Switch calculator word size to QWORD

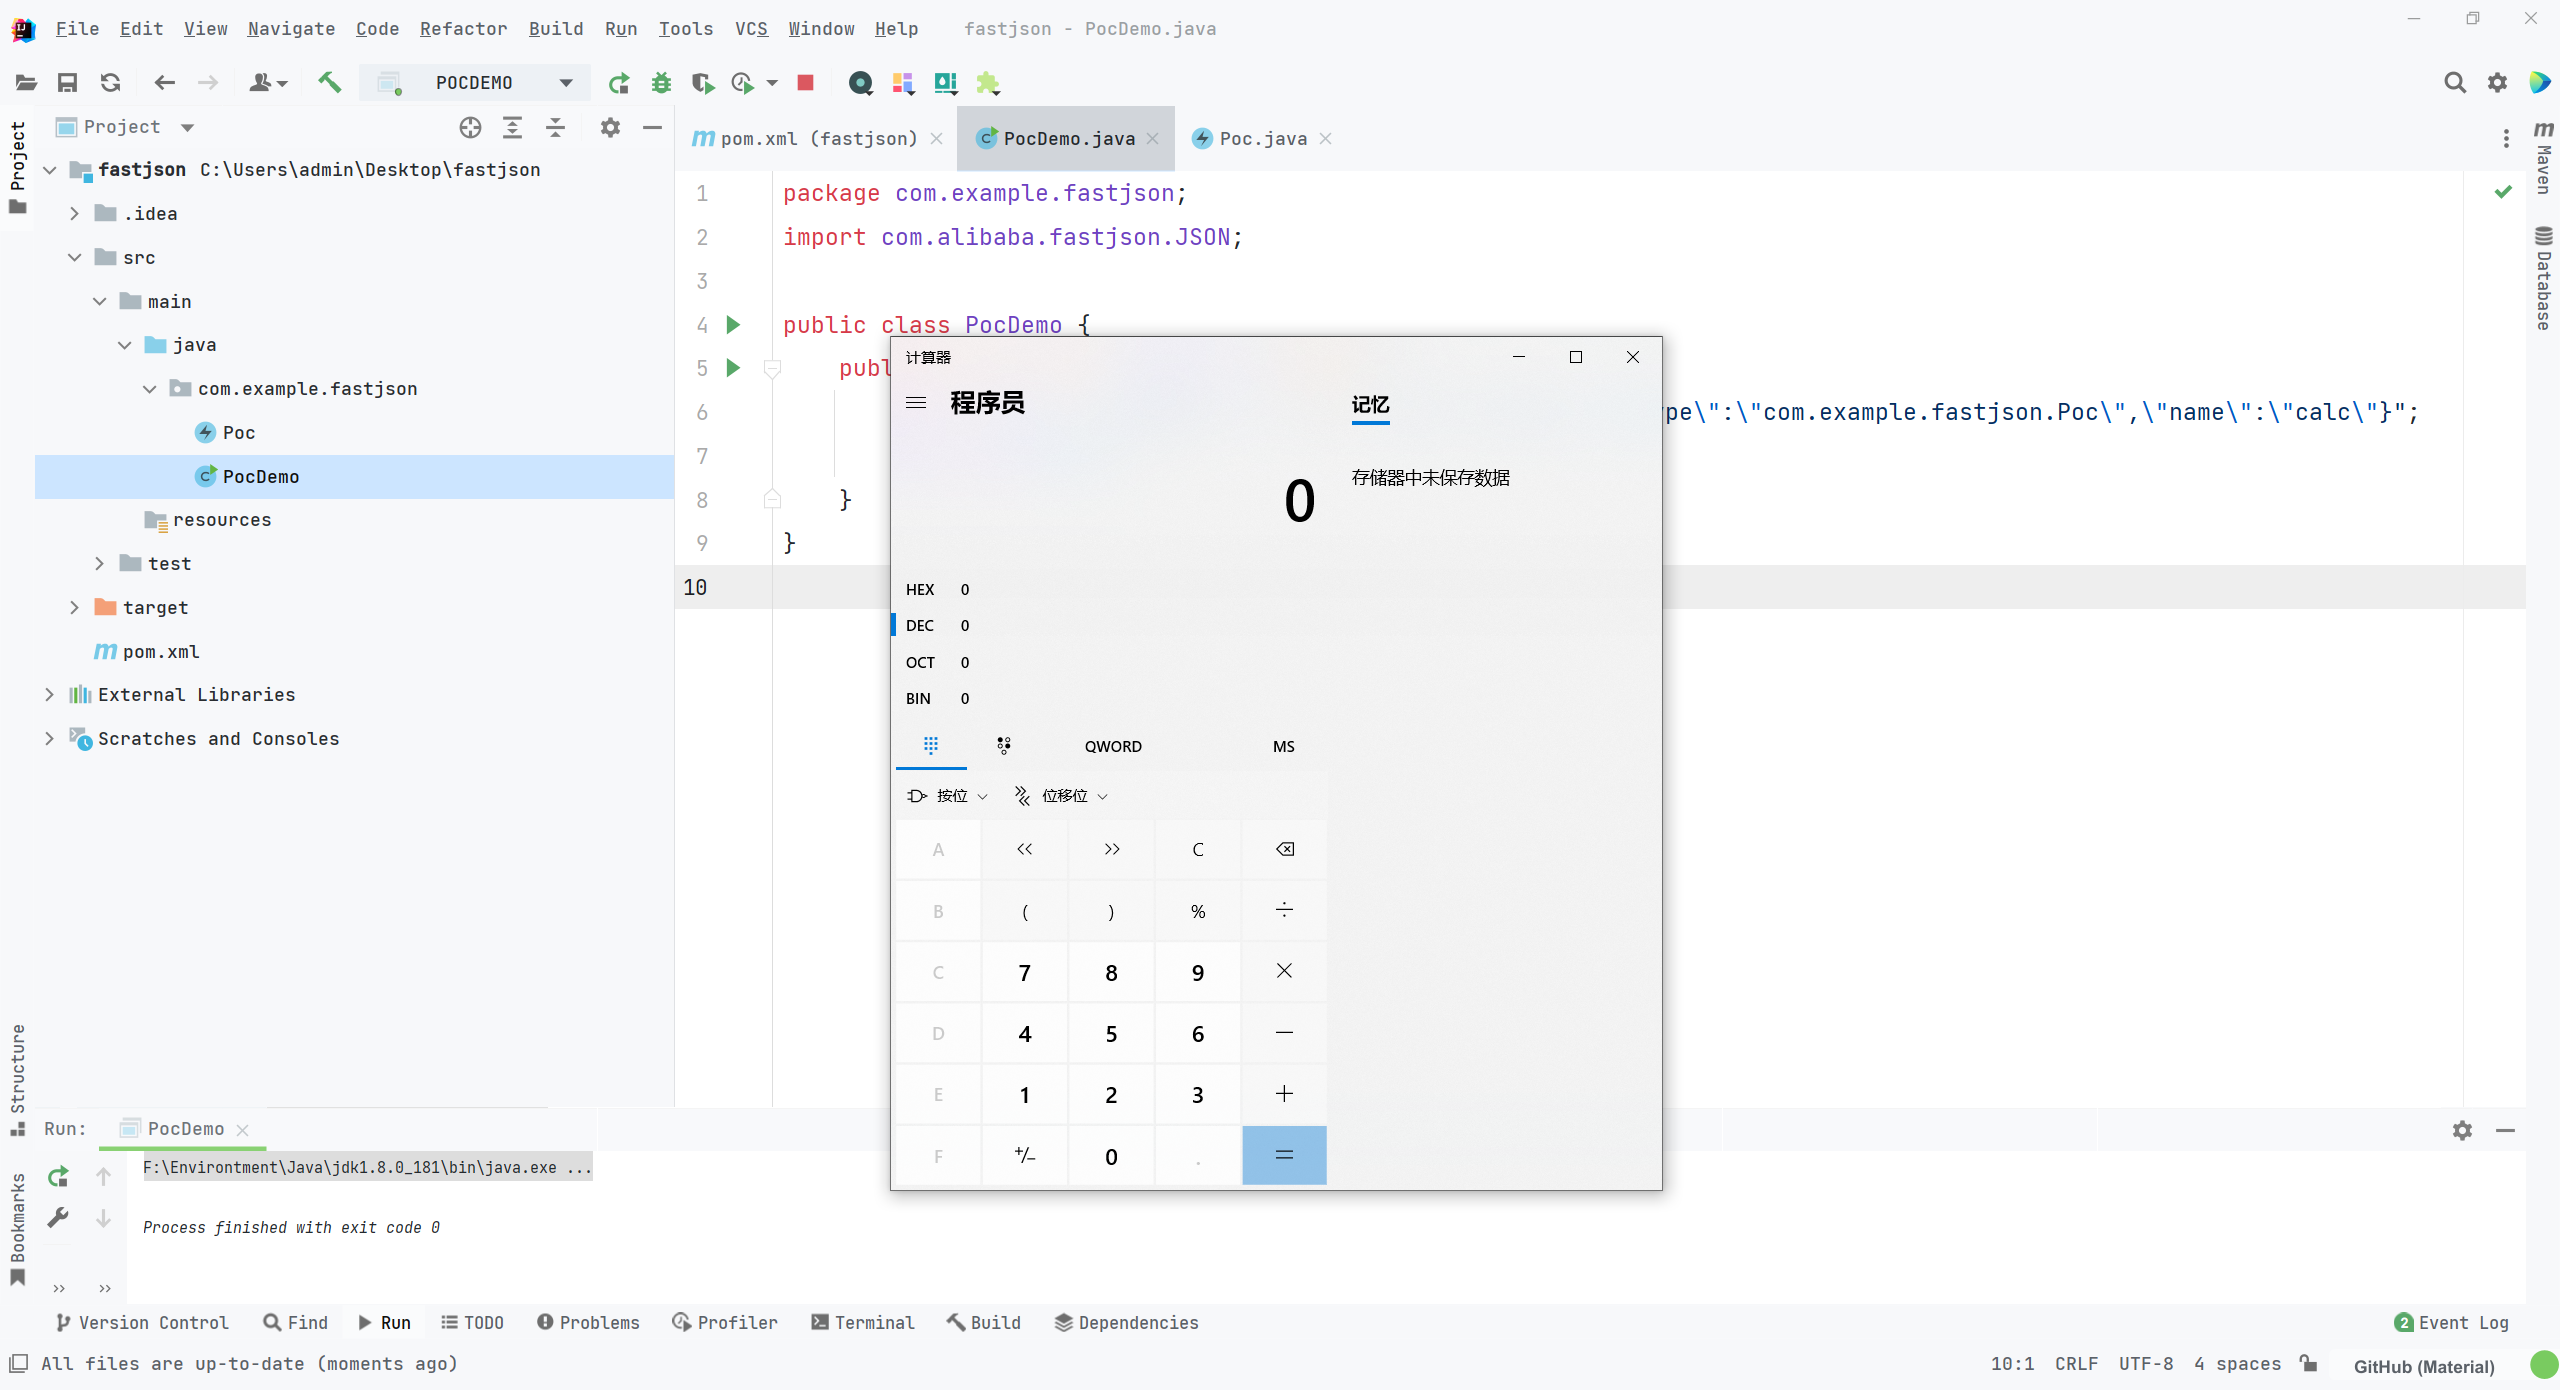(1113, 746)
